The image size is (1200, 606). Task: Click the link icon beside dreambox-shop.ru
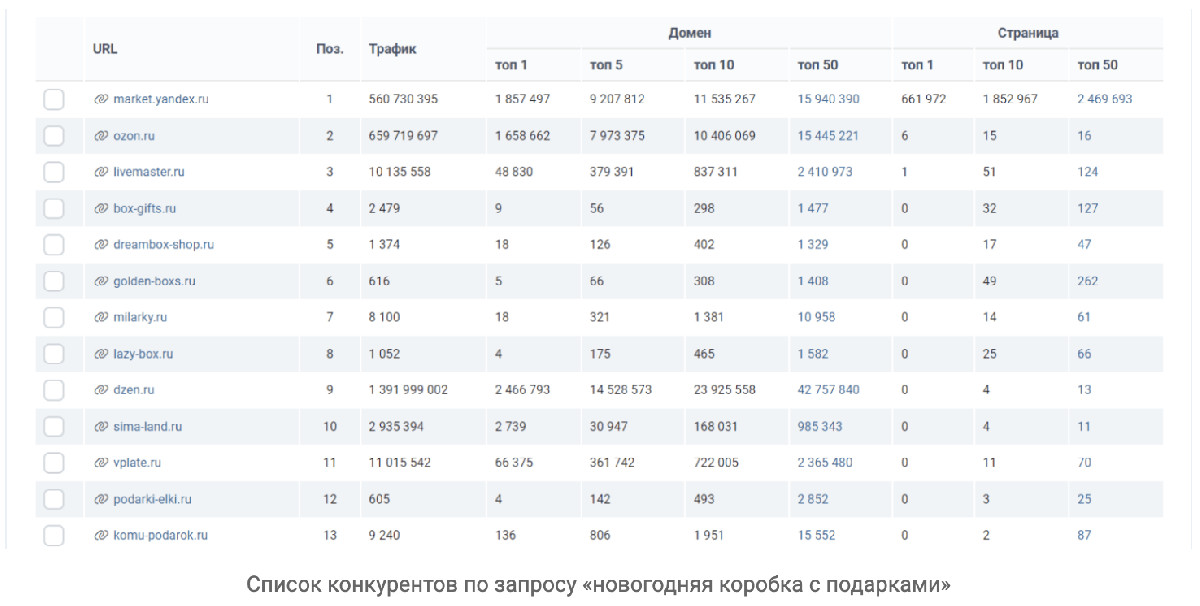tap(101, 245)
